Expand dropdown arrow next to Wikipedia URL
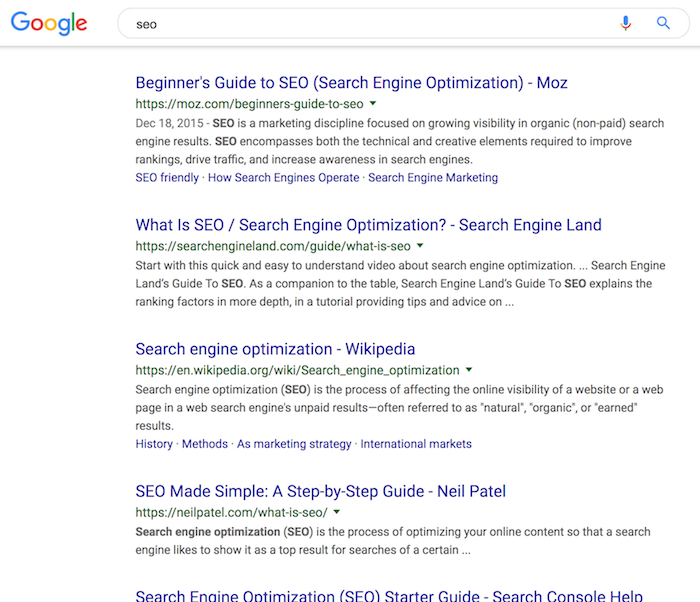This screenshot has width=700, height=602. [x=469, y=370]
